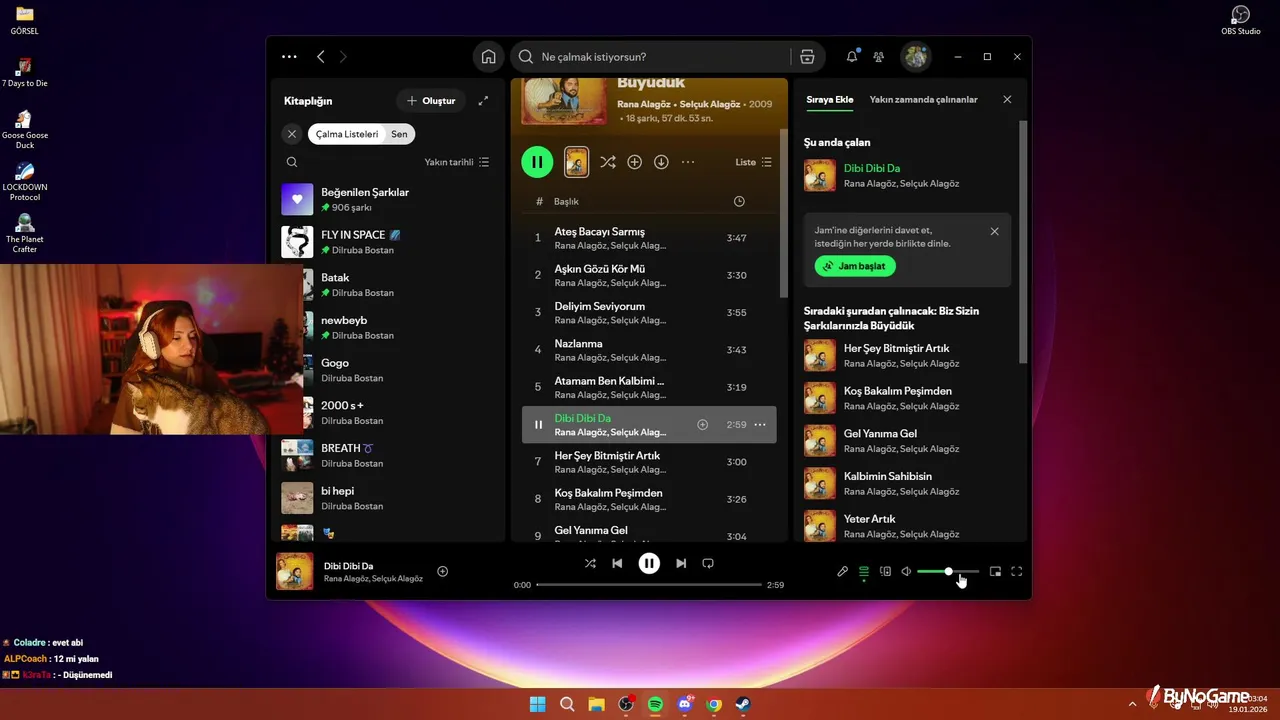Search within library with magnifier icon
The width and height of the screenshot is (1280, 720).
(x=292, y=162)
